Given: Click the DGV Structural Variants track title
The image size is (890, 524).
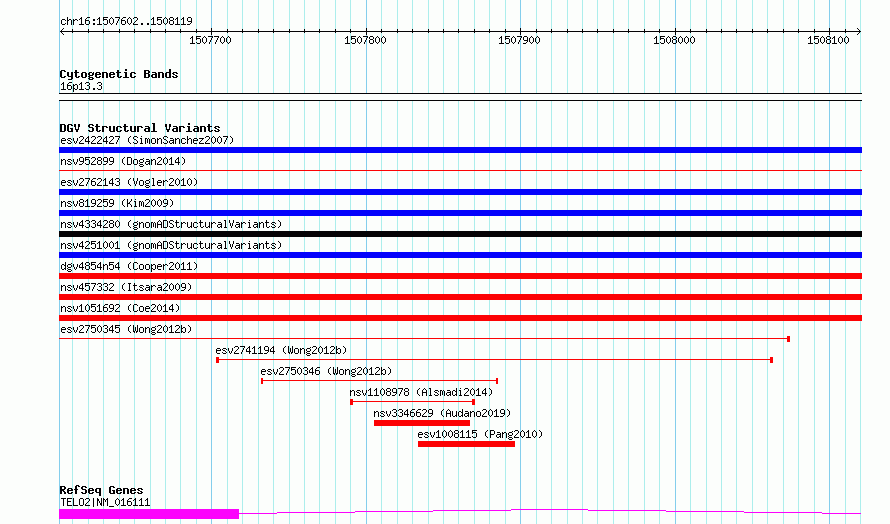Looking at the screenshot, I should (x=140, y=128).
